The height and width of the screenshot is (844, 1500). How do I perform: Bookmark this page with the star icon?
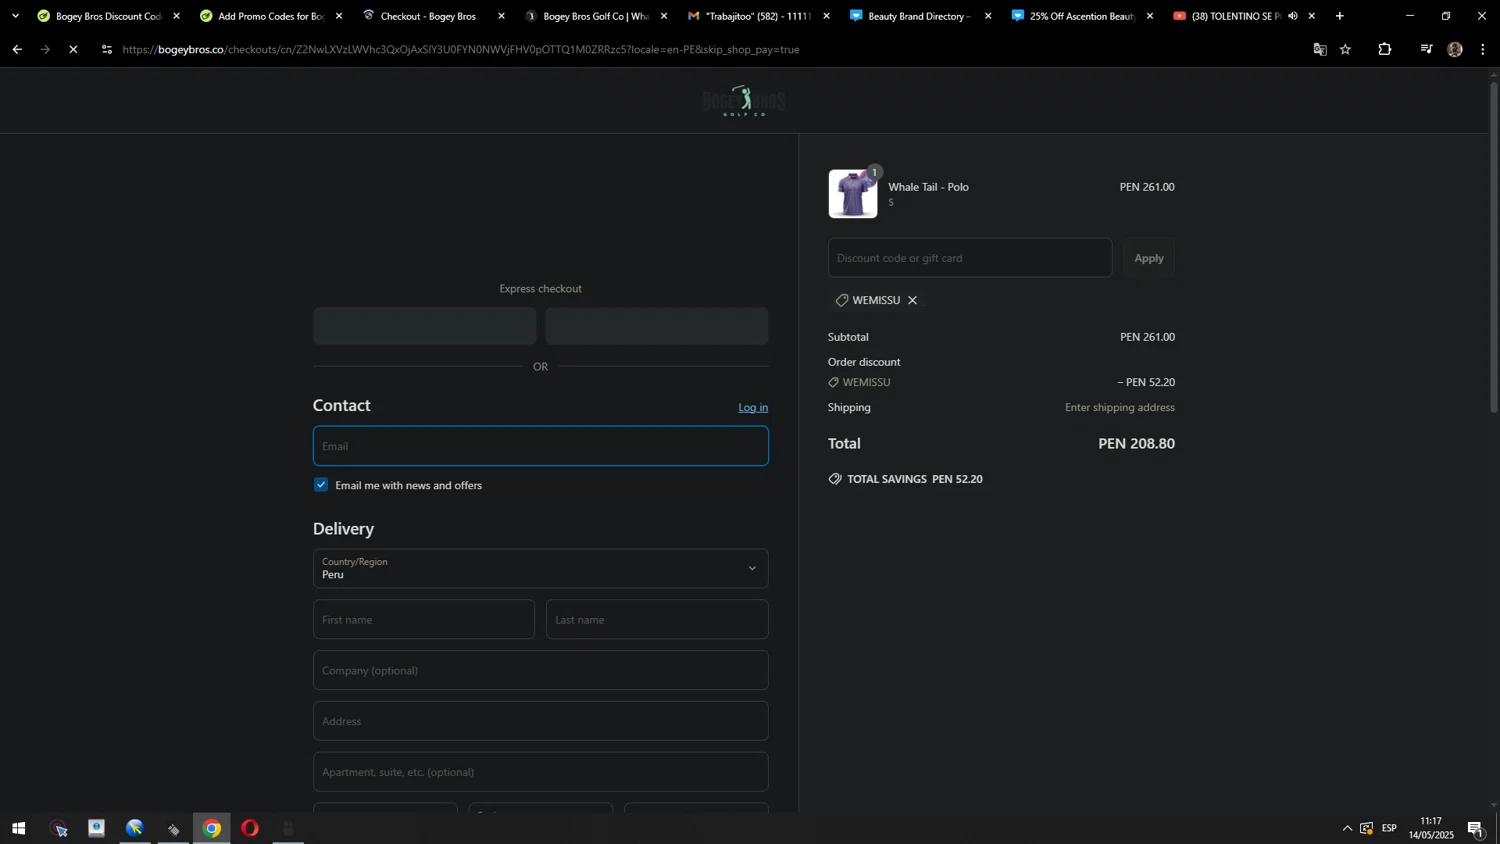(1346, 49)
